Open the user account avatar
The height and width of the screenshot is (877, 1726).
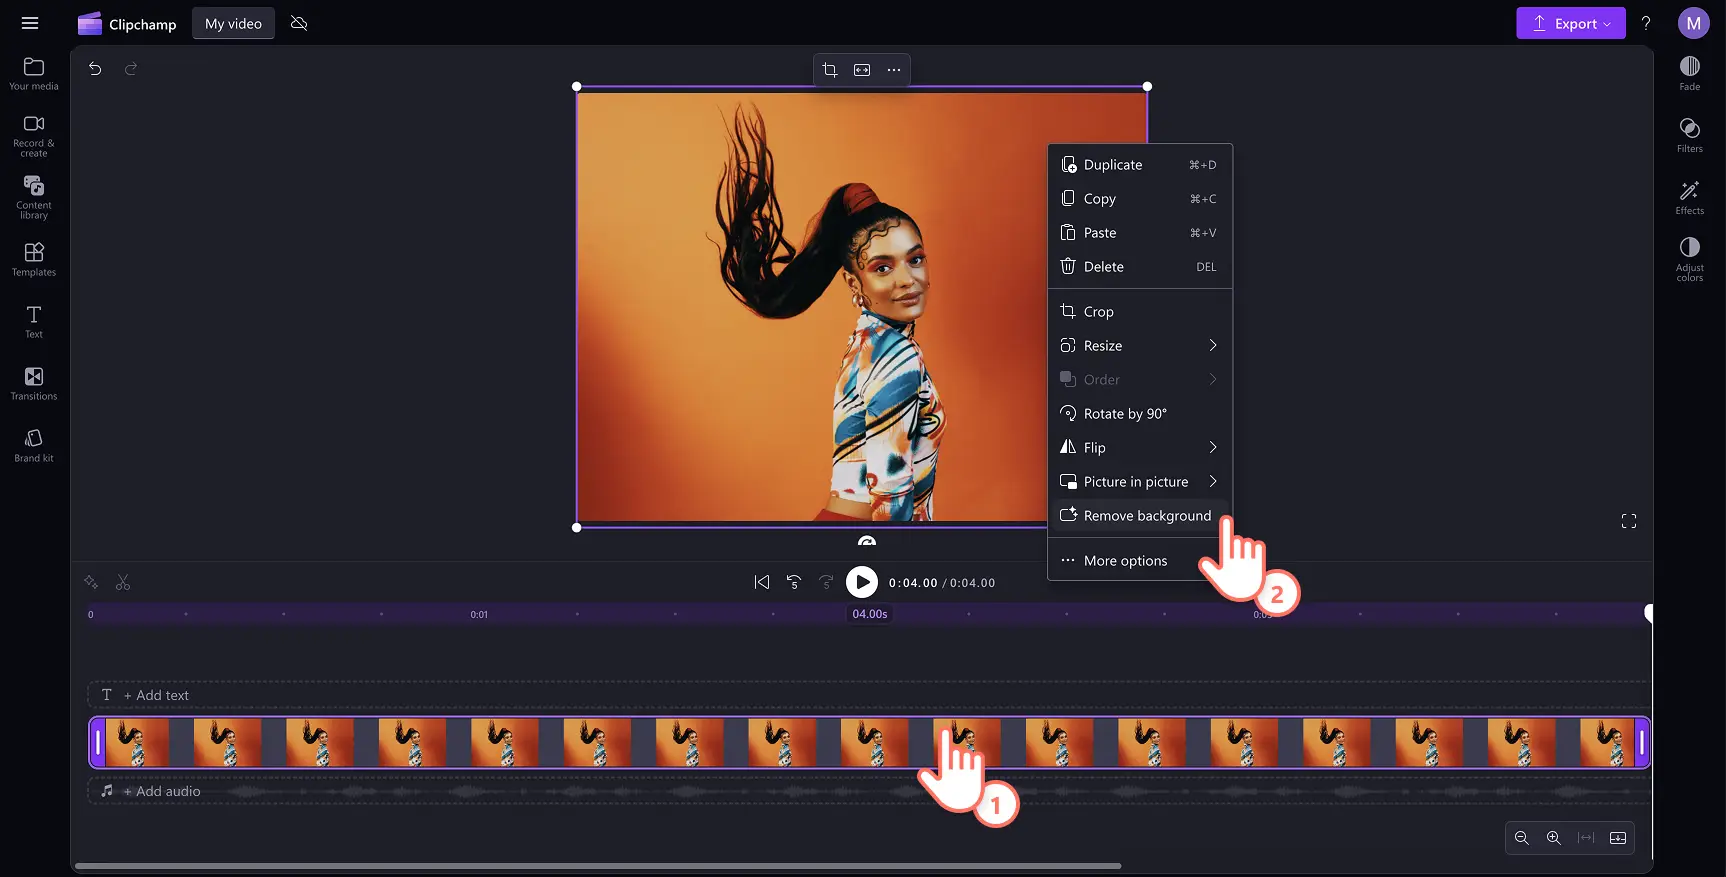pos(1694,23)
